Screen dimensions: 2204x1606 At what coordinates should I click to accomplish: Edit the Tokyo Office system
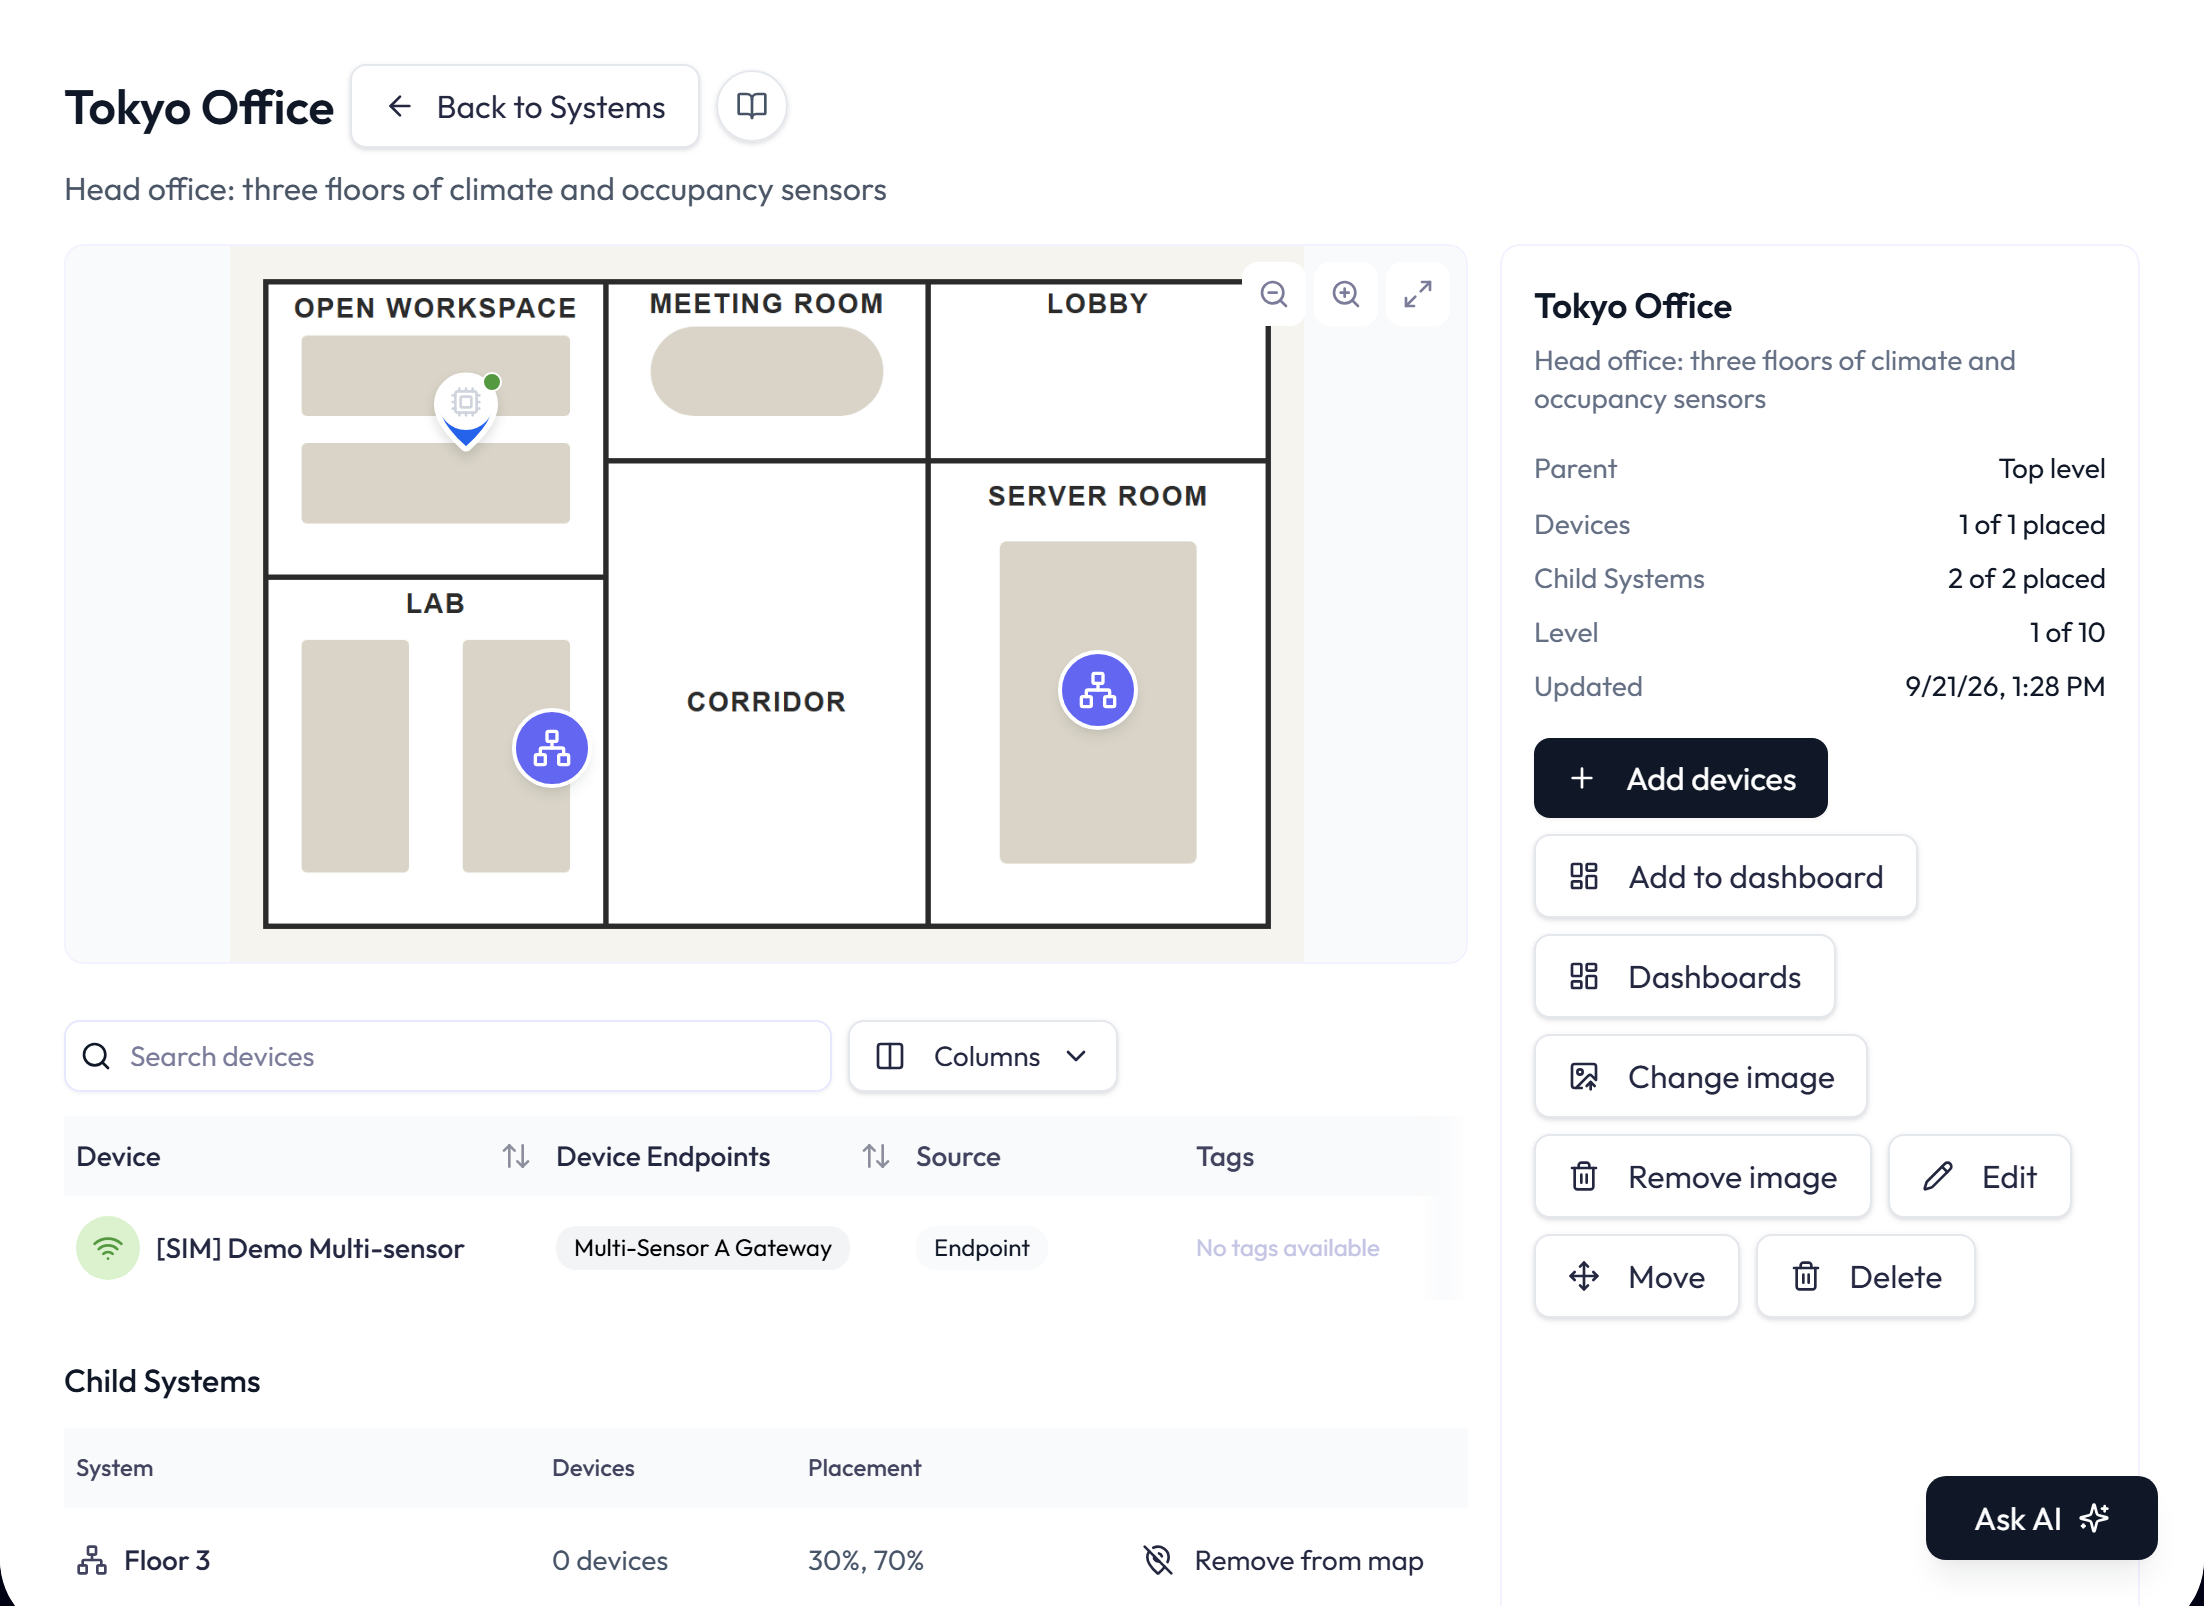(x=1979, y=1177)
